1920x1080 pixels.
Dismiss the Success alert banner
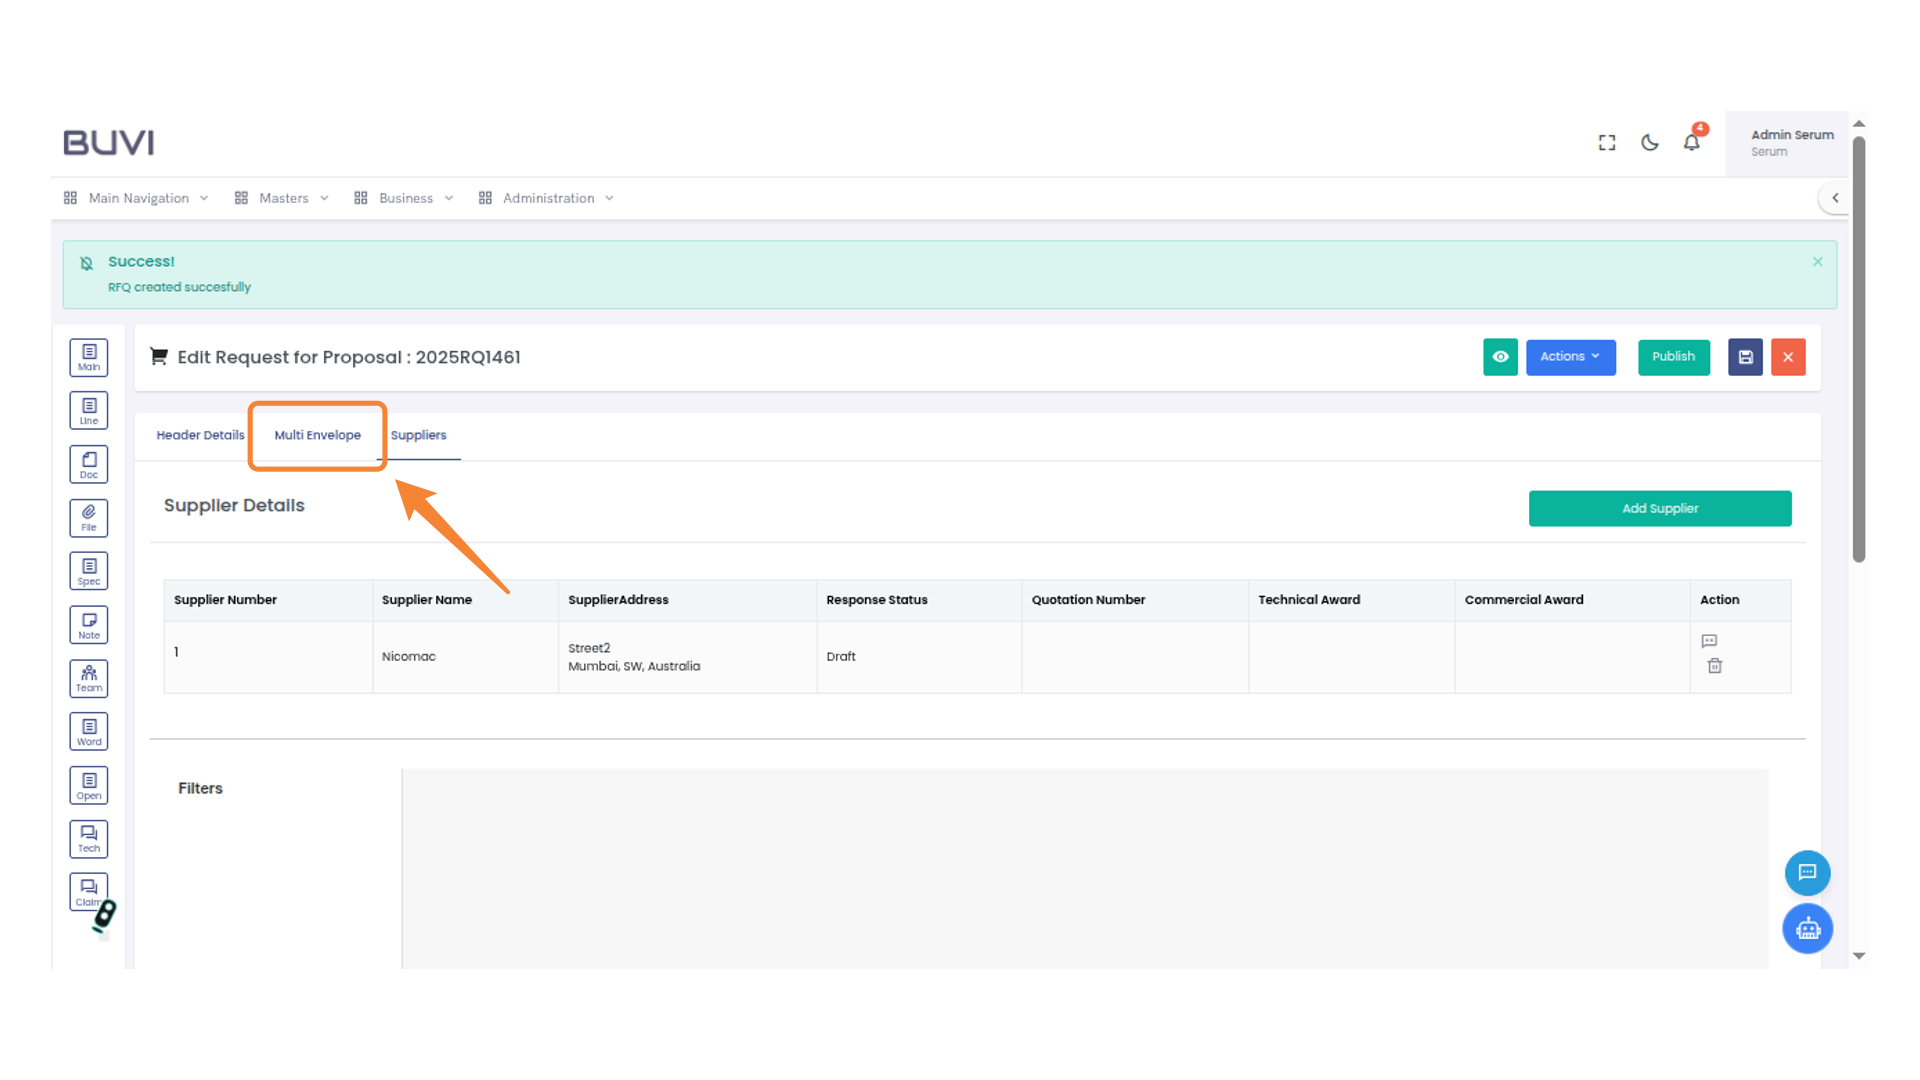(1817, 262)
